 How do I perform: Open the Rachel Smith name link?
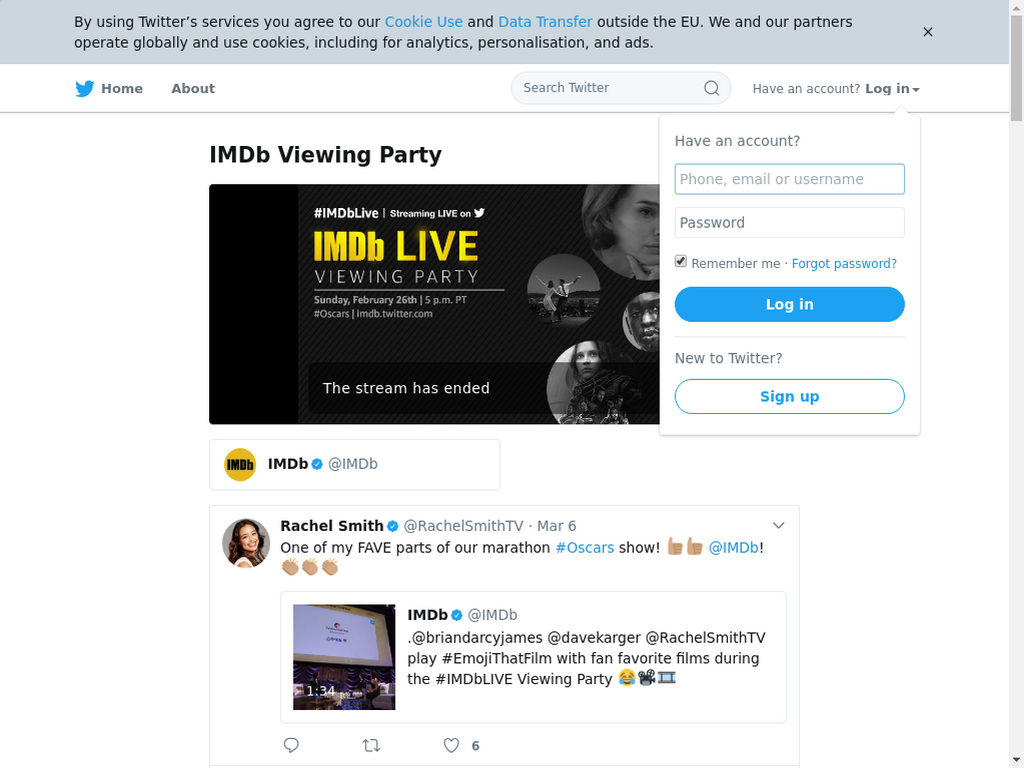click(332, 526)
